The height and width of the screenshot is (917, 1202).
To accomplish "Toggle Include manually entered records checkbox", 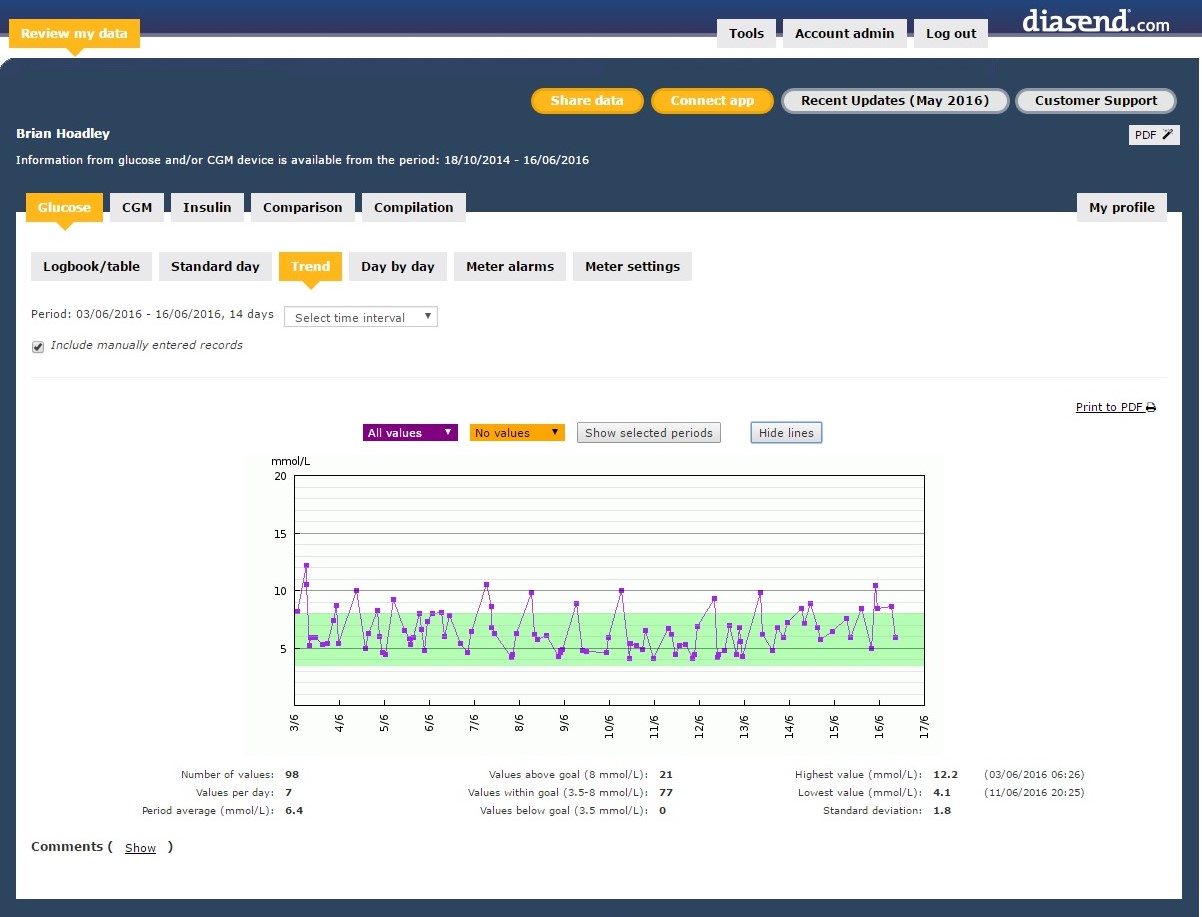I will [38, 346].
